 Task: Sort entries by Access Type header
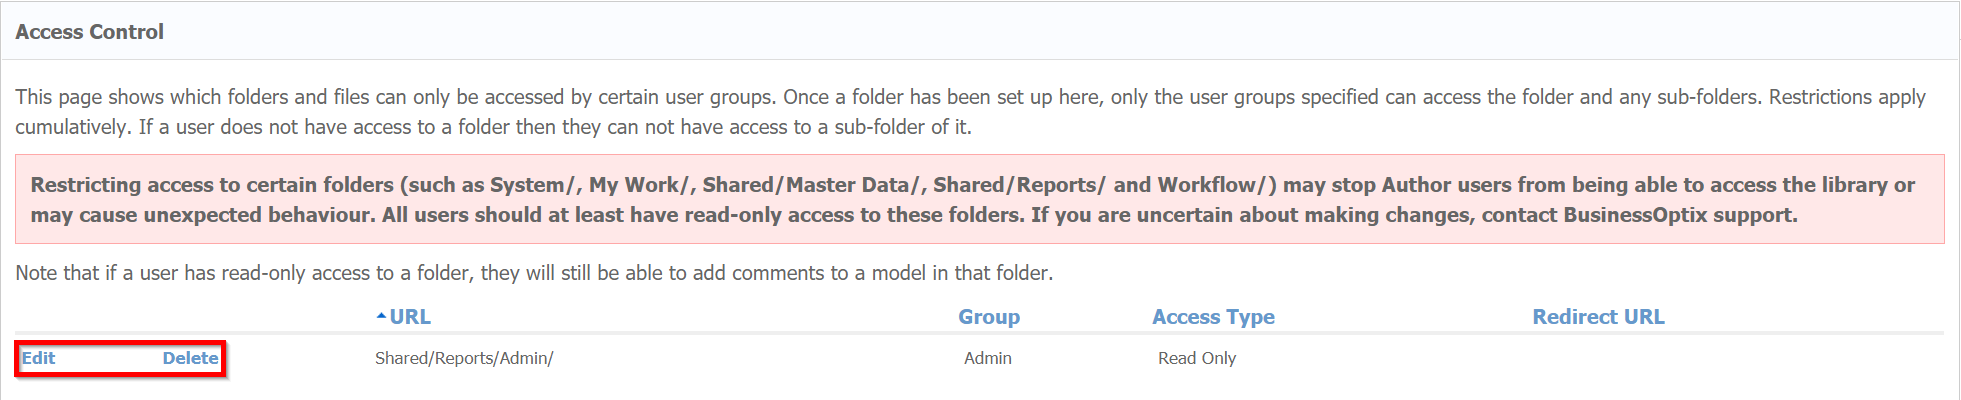1213,317
